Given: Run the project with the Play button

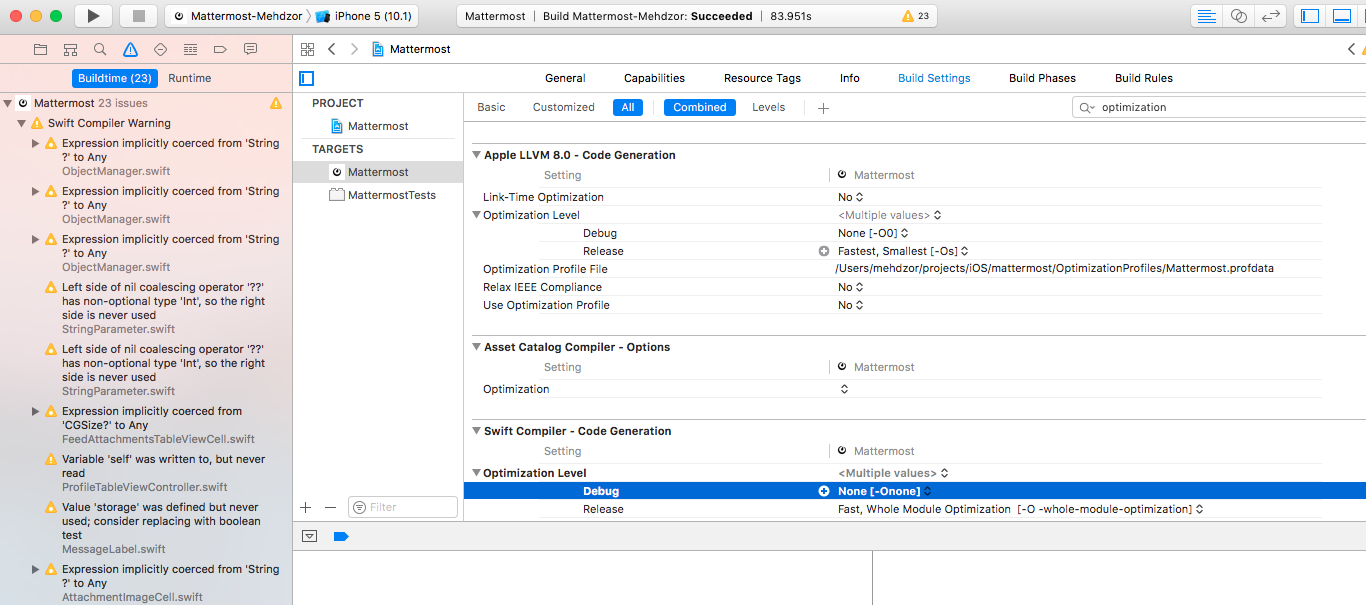Looking at the screenshot, I should (93, 16).
